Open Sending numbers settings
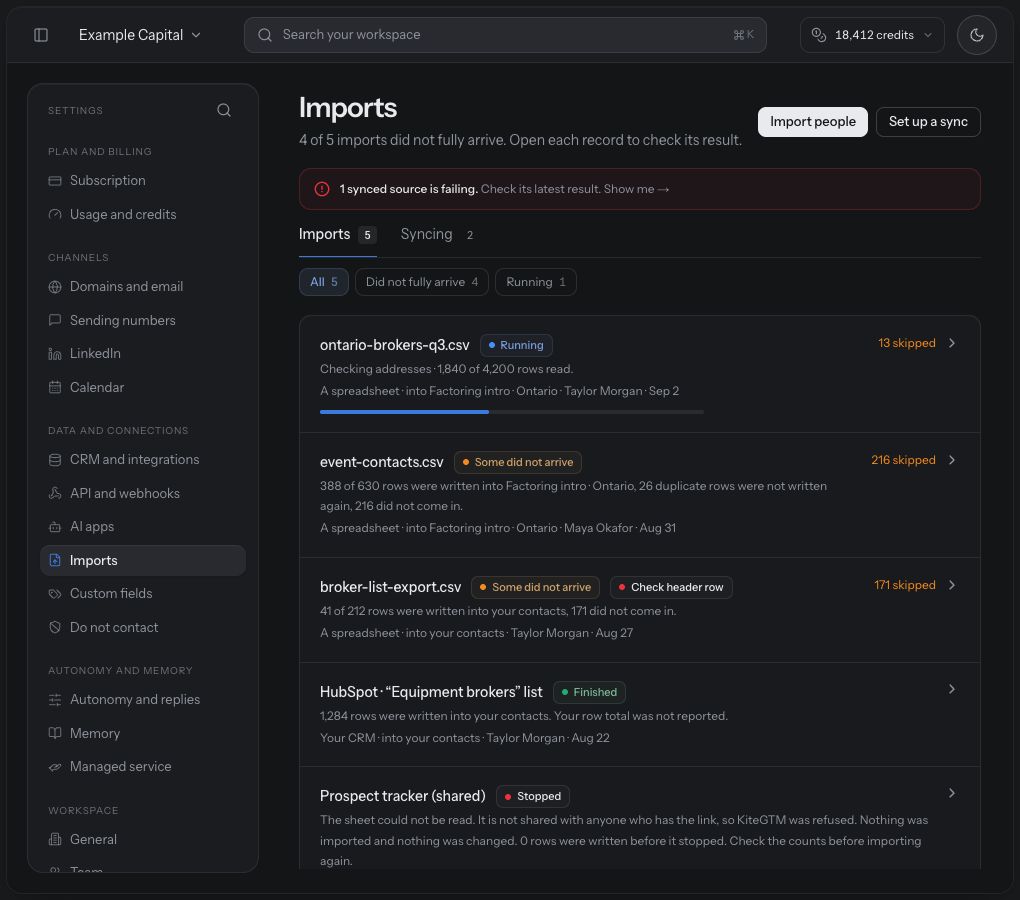1020x900 pixels. [142, 320]
